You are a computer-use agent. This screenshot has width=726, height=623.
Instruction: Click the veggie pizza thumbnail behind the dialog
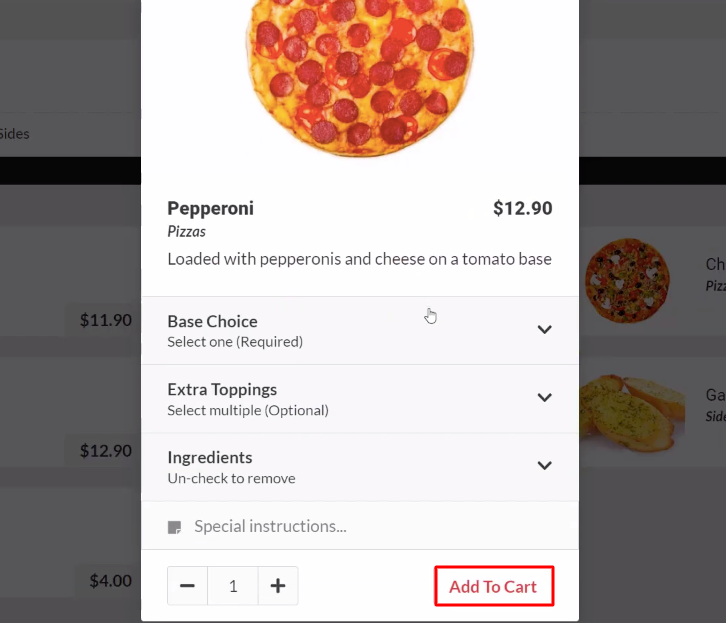[627, 280]
